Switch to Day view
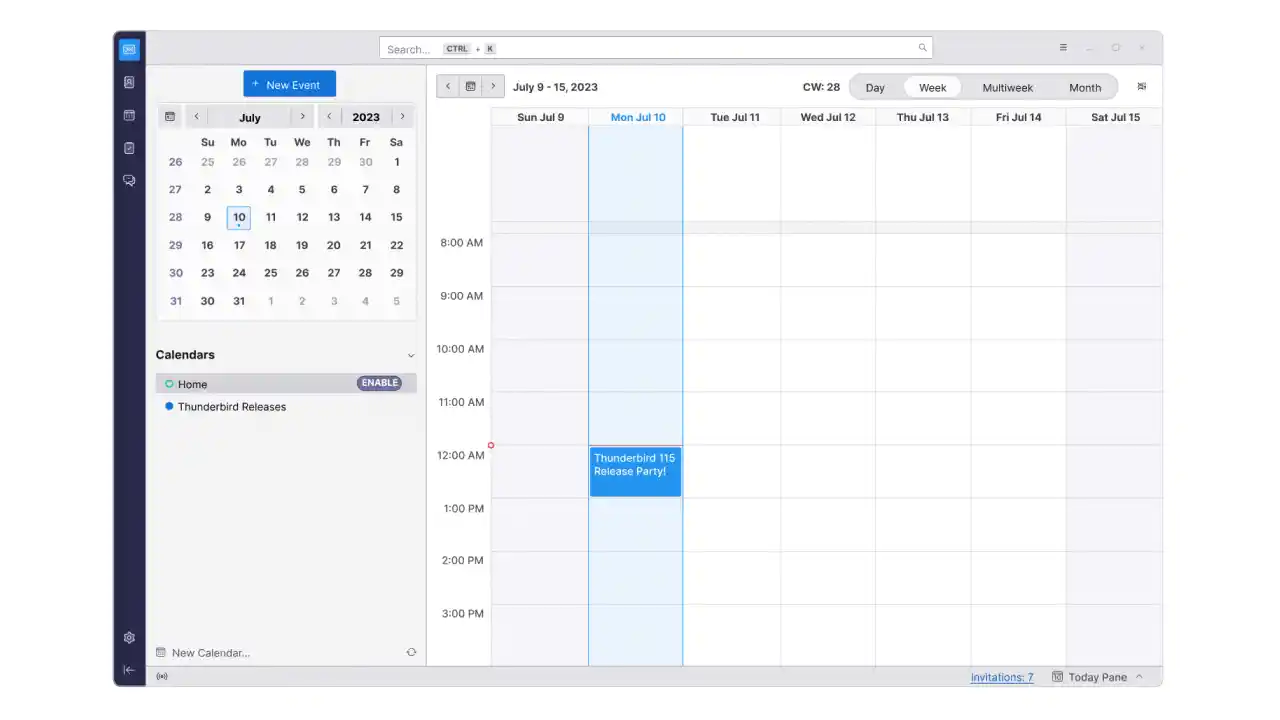This screenshot has width=1280, height=720. pyautogui.click(x=875, y=87)
